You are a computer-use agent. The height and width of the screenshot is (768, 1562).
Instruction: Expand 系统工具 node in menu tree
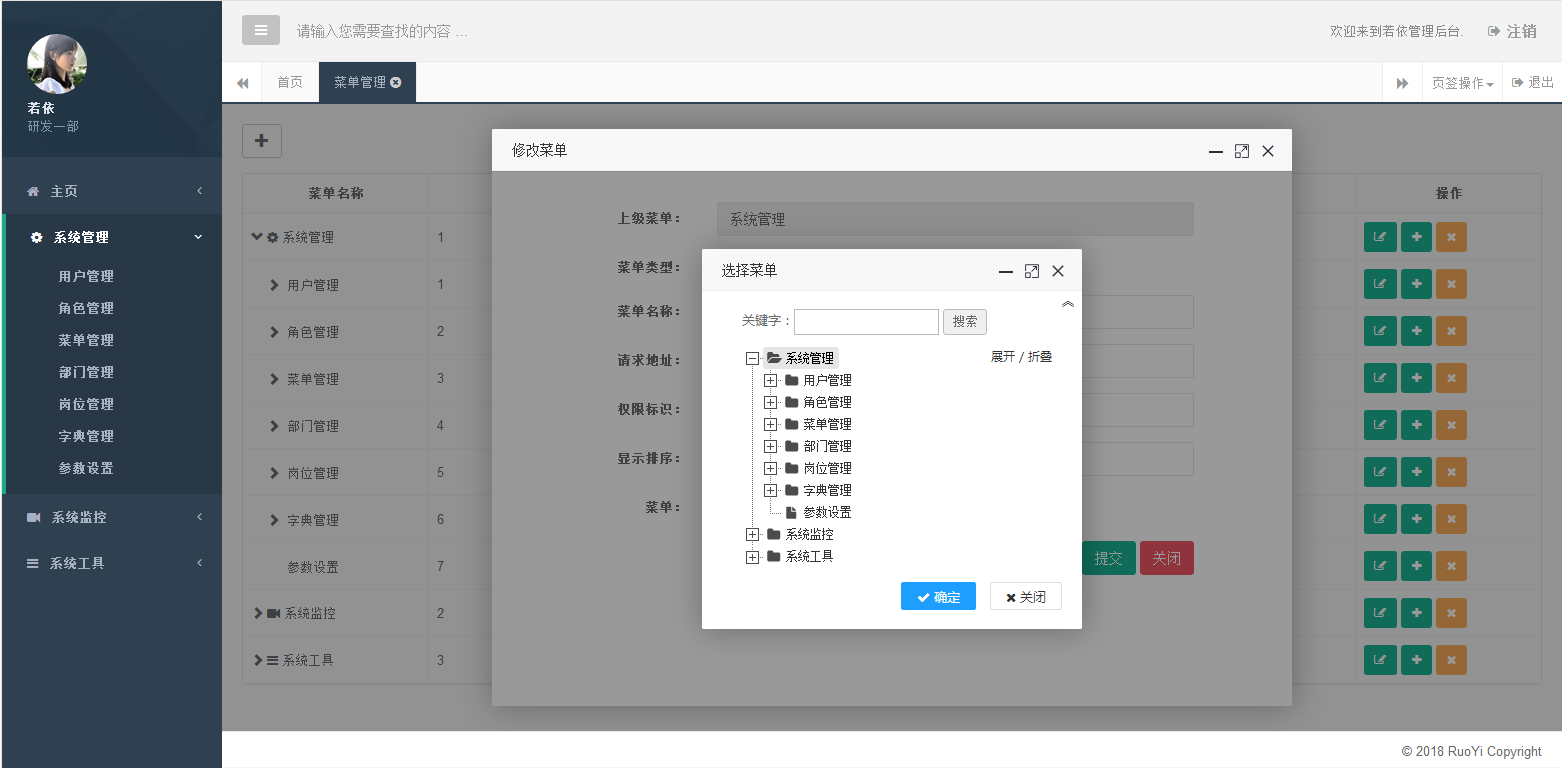pyautogui.click(x=752, y=556)
